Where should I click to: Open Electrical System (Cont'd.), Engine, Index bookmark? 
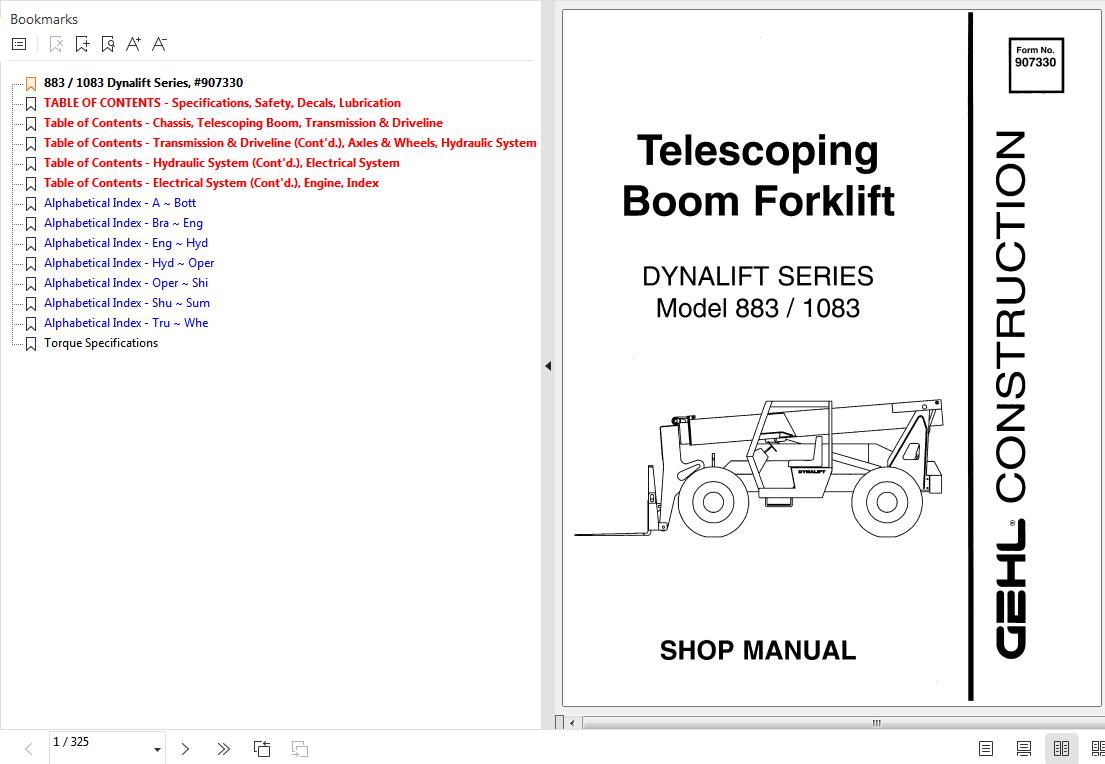click(x=211, y=183)
